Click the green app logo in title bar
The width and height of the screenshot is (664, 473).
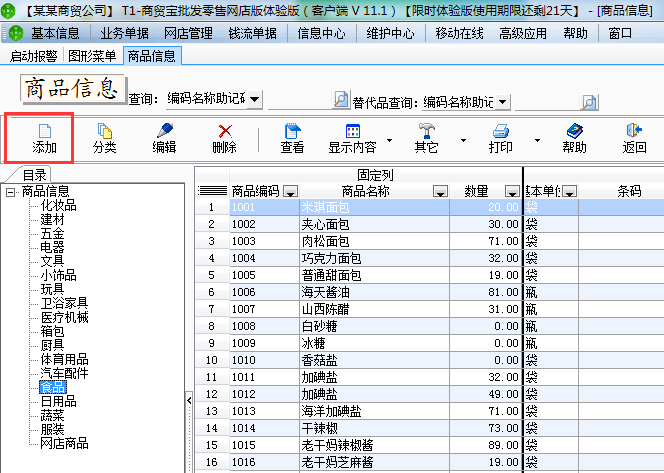point(8,10)
